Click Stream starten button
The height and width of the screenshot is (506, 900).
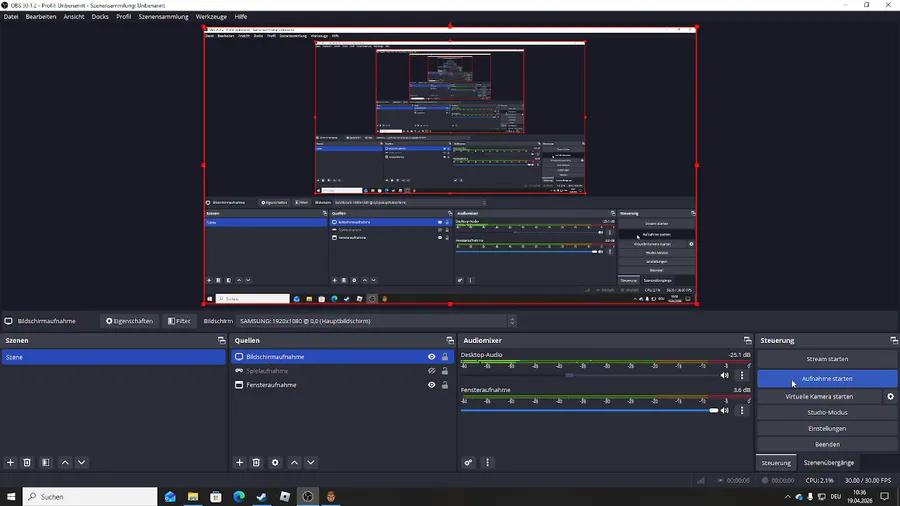coord(827,359)
